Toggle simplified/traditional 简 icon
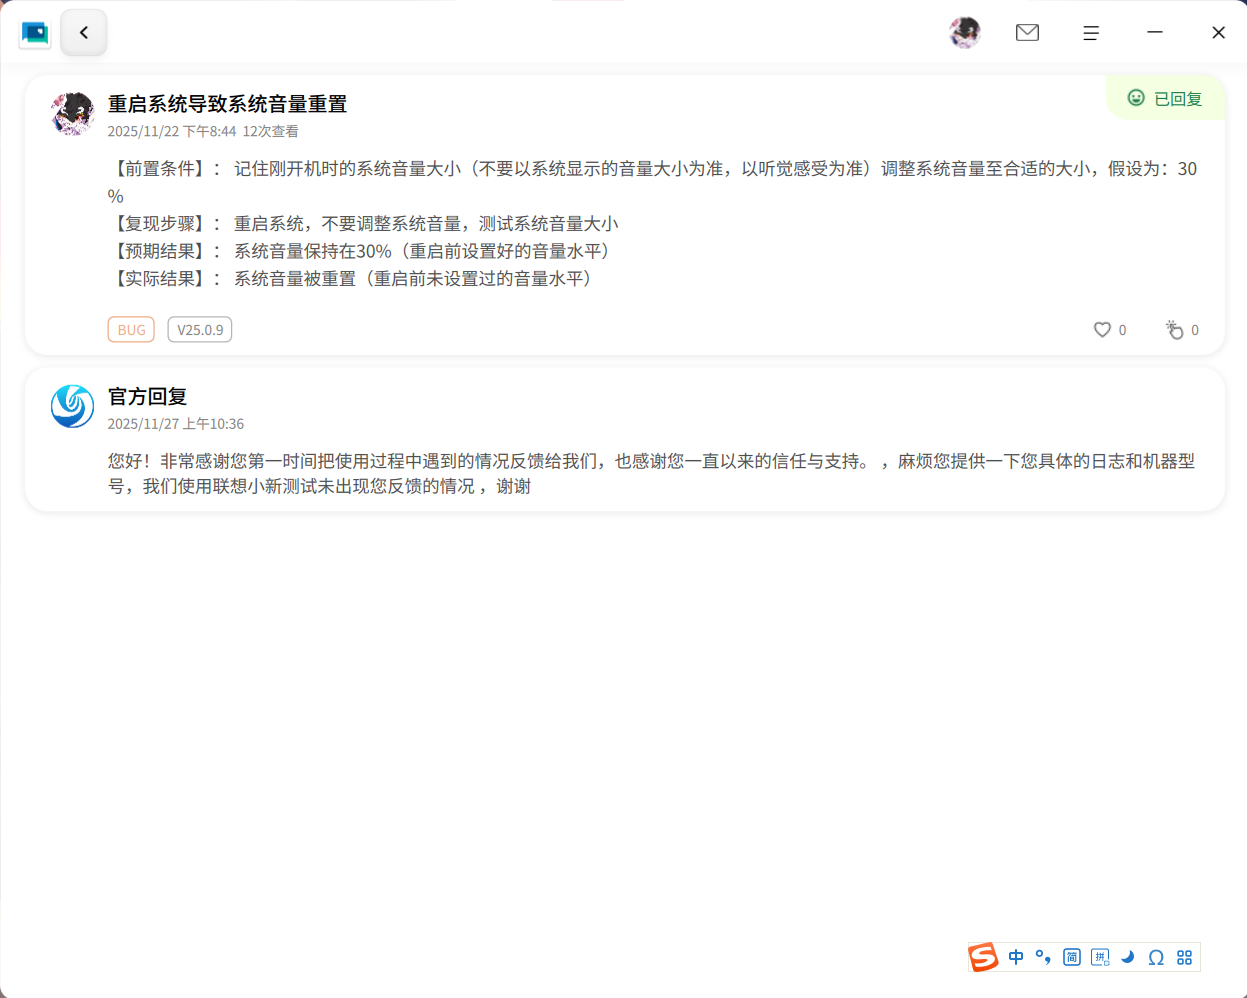This screenshot has height=998, width=1247. pos(1072,957)
